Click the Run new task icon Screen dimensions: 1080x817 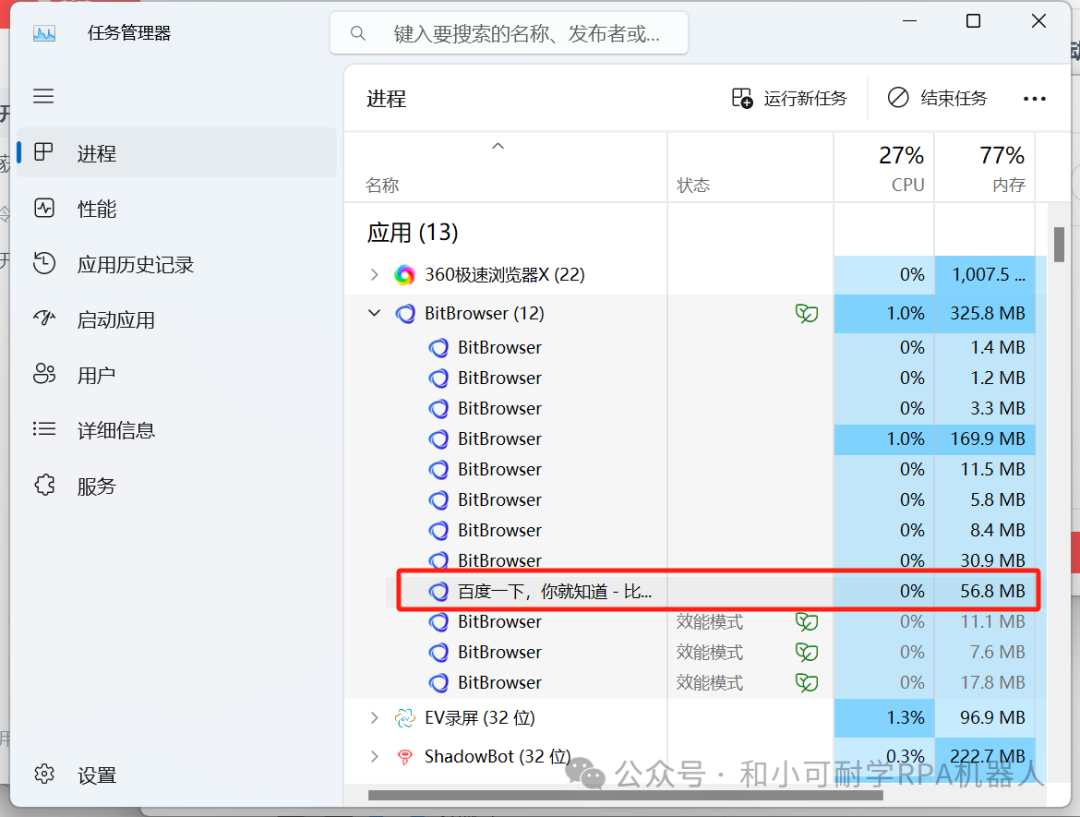[x=742, y=98]
